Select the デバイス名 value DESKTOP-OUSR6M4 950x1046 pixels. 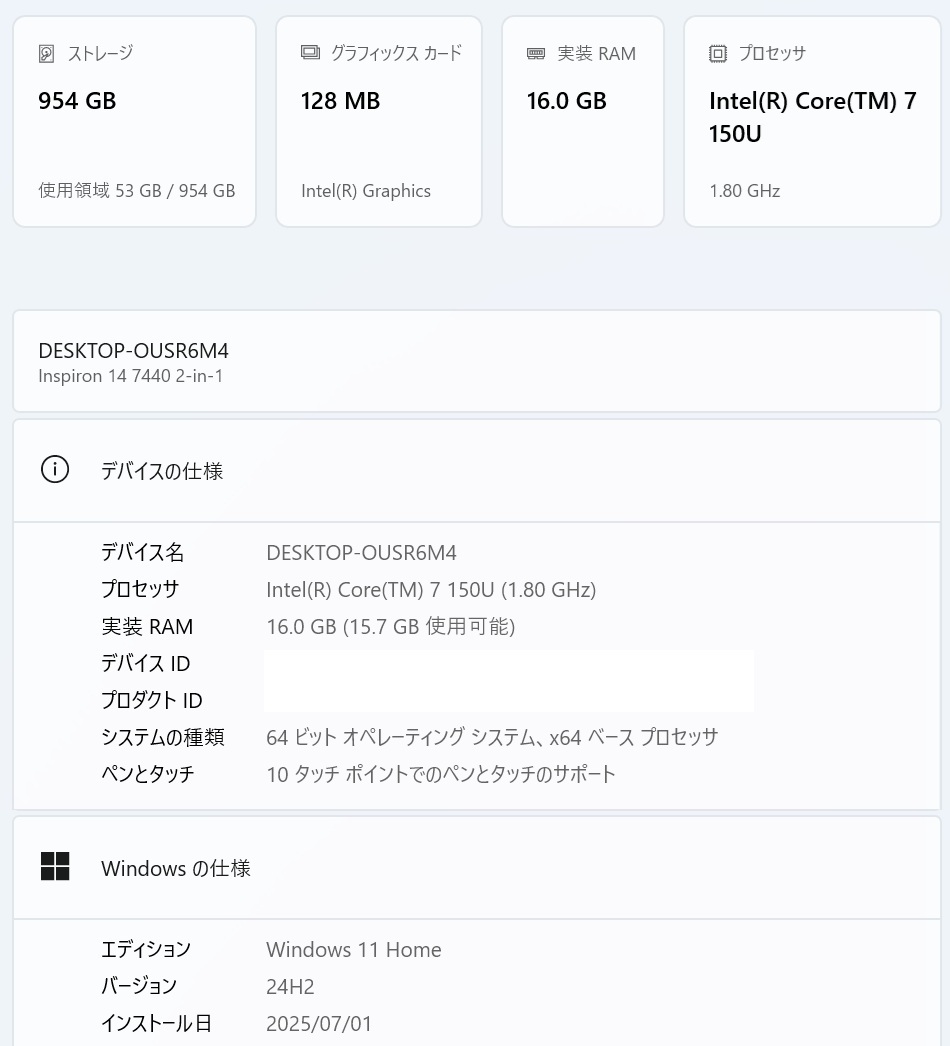coord(362,553)
